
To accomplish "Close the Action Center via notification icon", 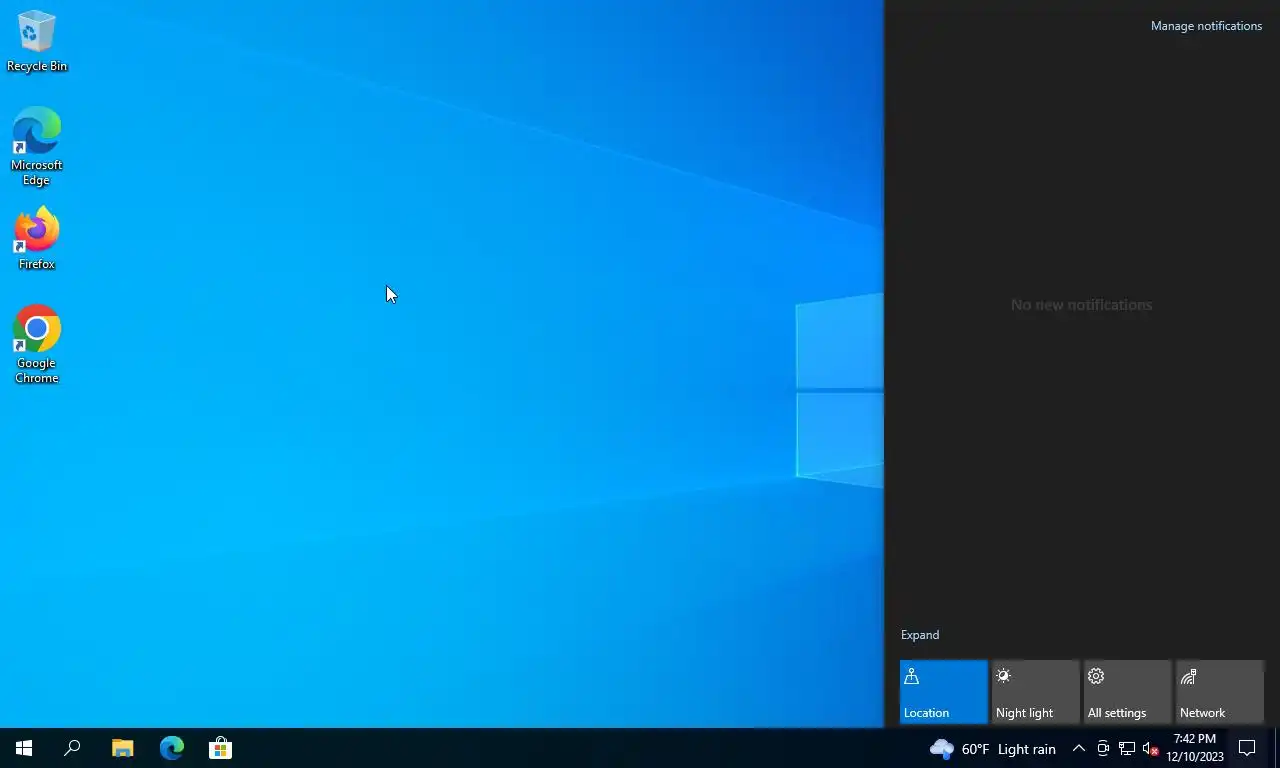I will click(1247, 748).
